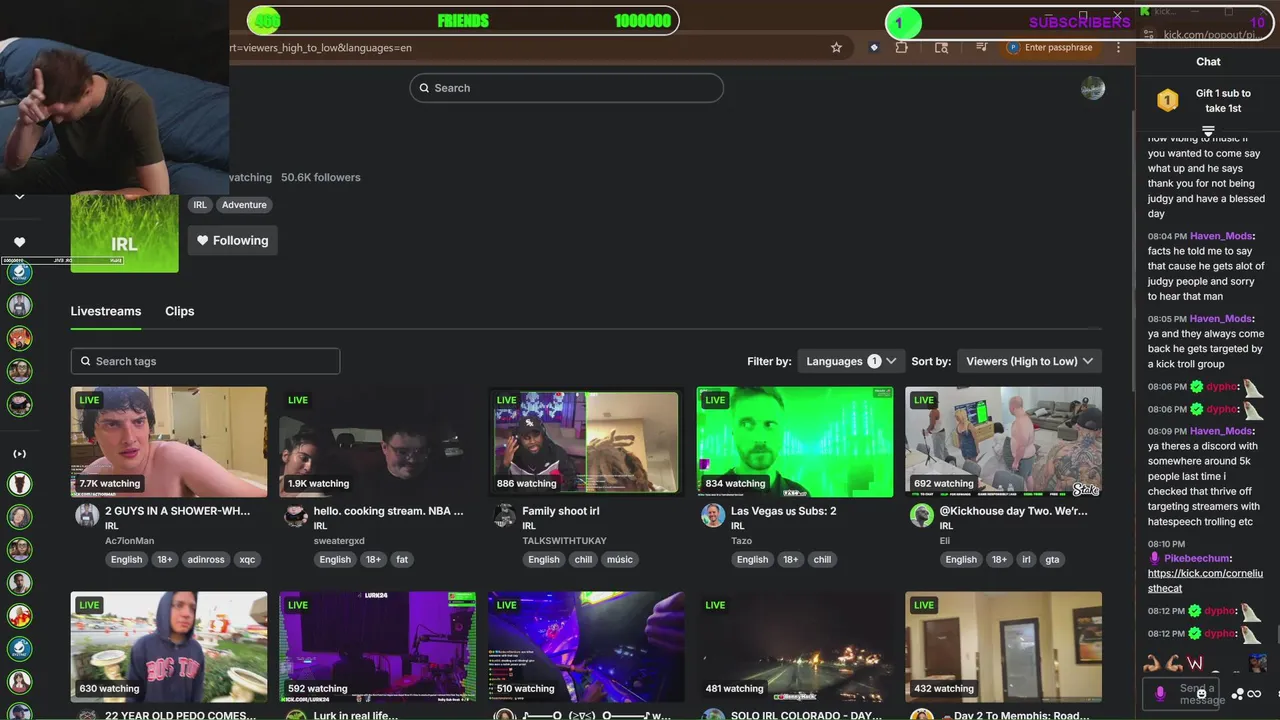Viewport: 1280px width, 720px height.
Task: Open the media controls music-note icon
Action: [981, 47]
